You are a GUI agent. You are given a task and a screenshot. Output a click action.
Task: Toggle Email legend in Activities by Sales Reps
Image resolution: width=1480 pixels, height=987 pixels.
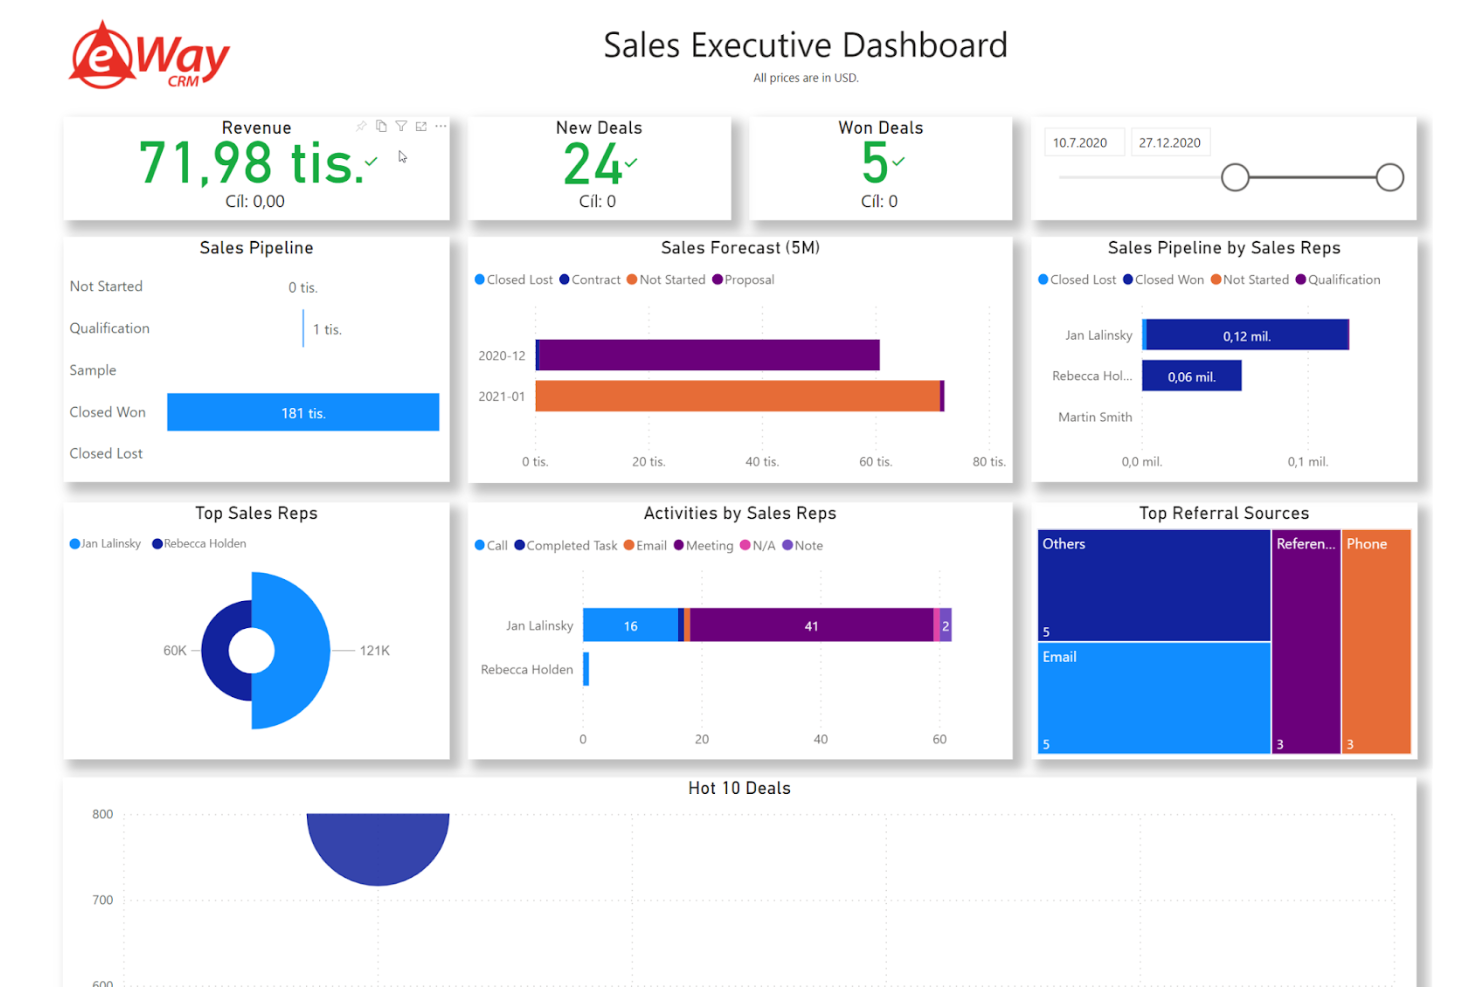tap(645, 546)
